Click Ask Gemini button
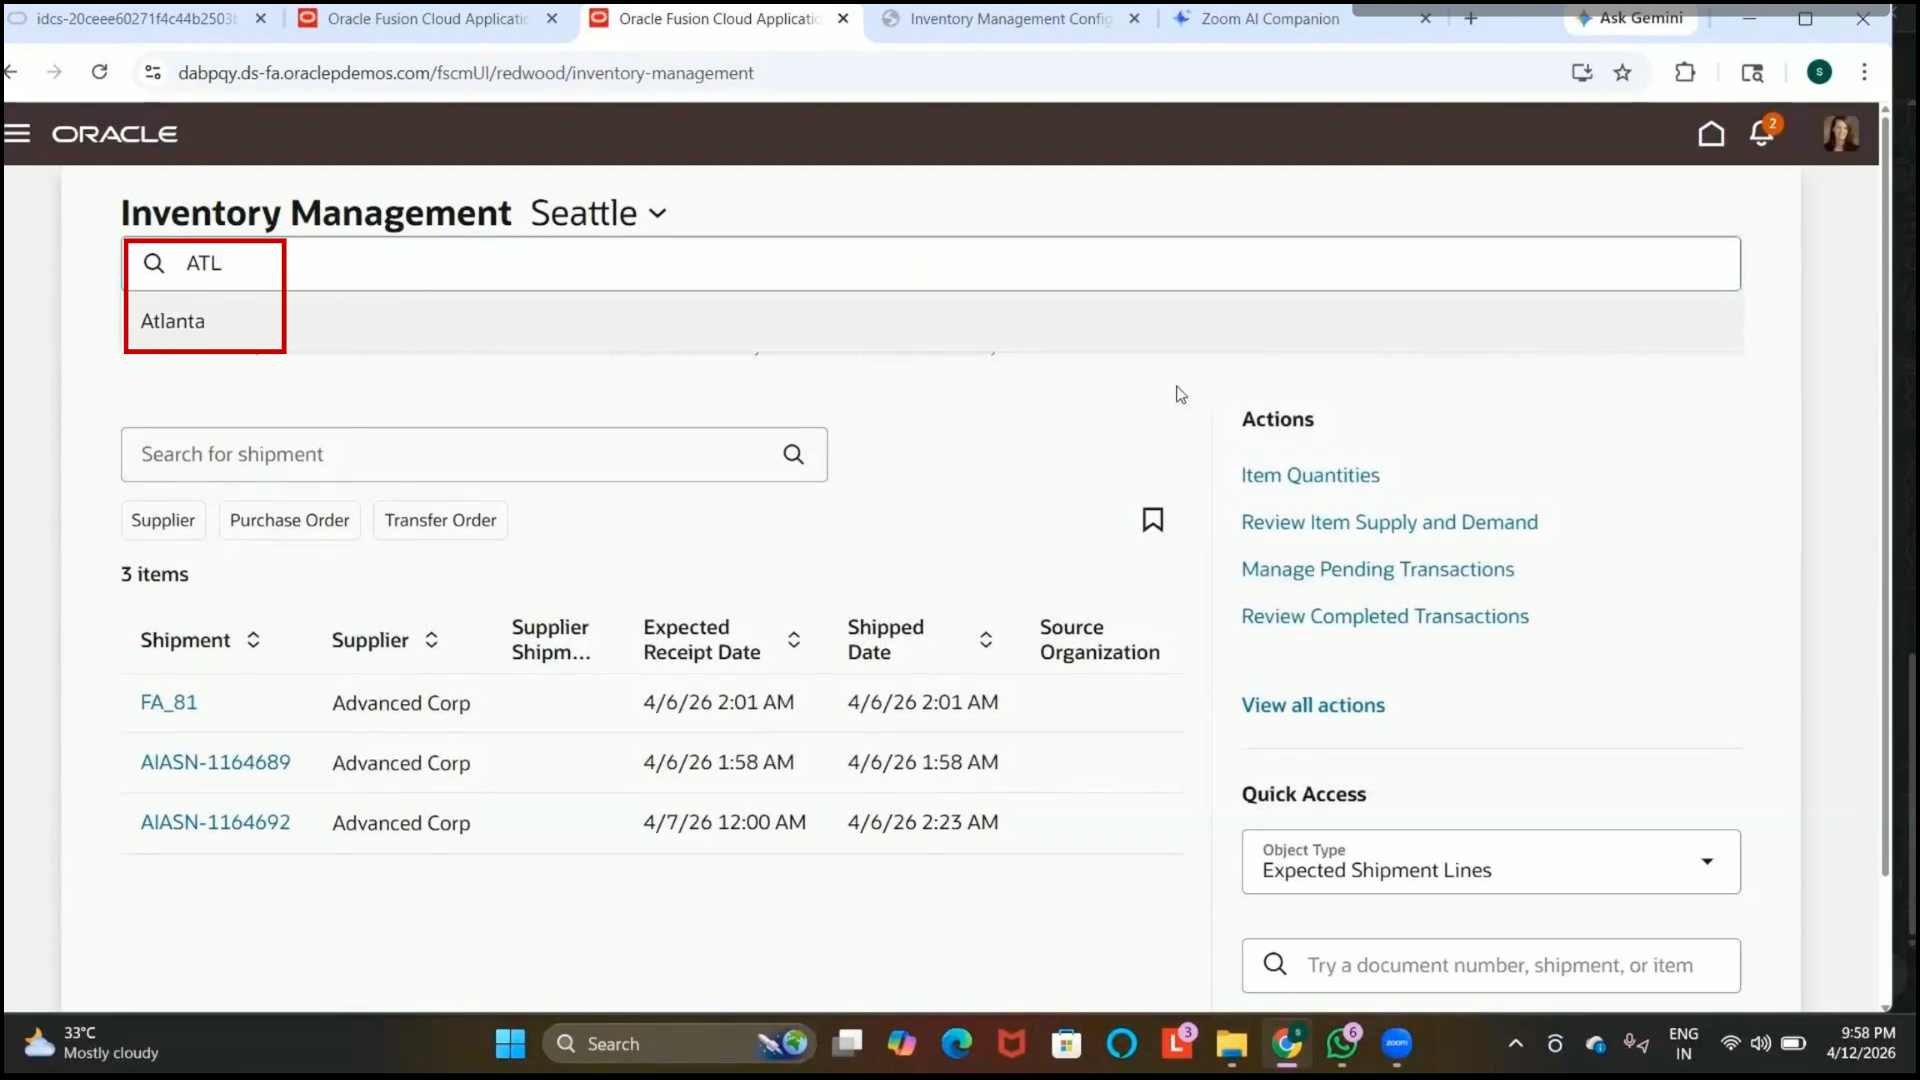The image size is (1920, 1080). coord(1629,18)
